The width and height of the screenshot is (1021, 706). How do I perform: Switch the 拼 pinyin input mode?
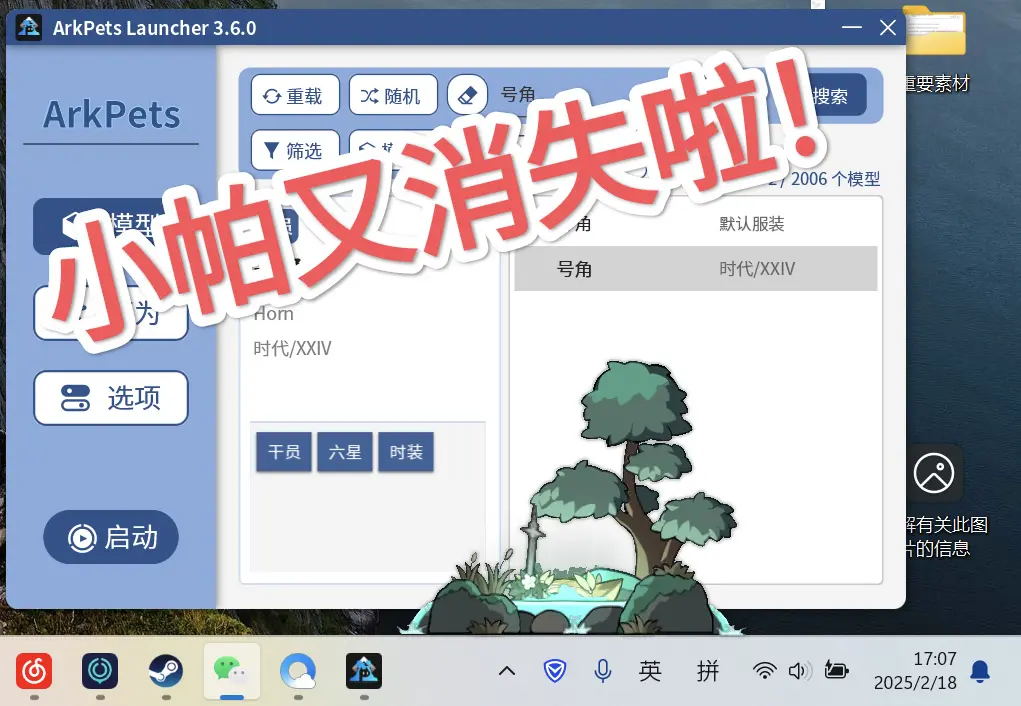[708, 671]
